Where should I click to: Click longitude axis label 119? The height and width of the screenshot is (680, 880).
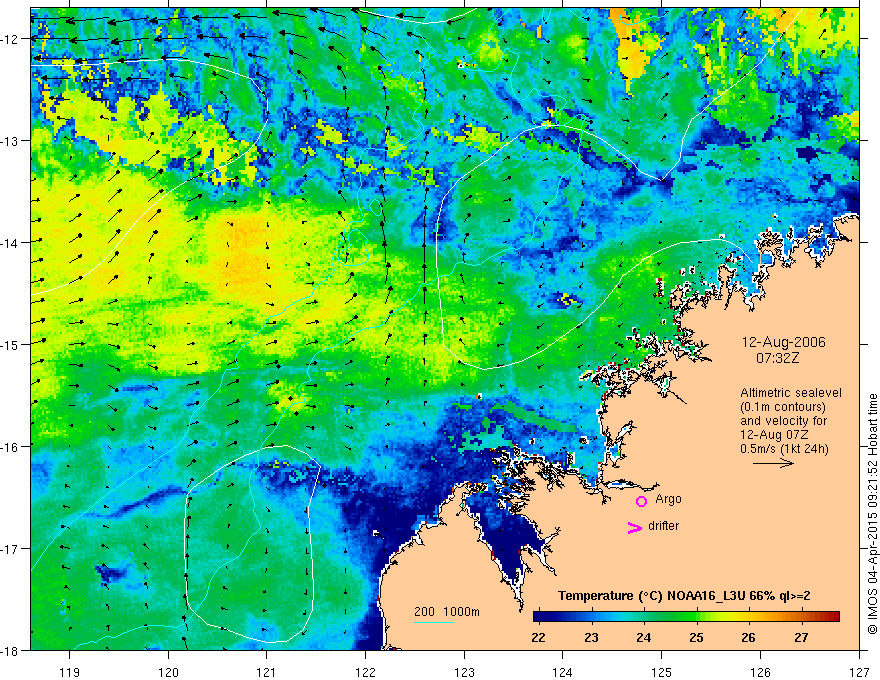coord(70,672)
